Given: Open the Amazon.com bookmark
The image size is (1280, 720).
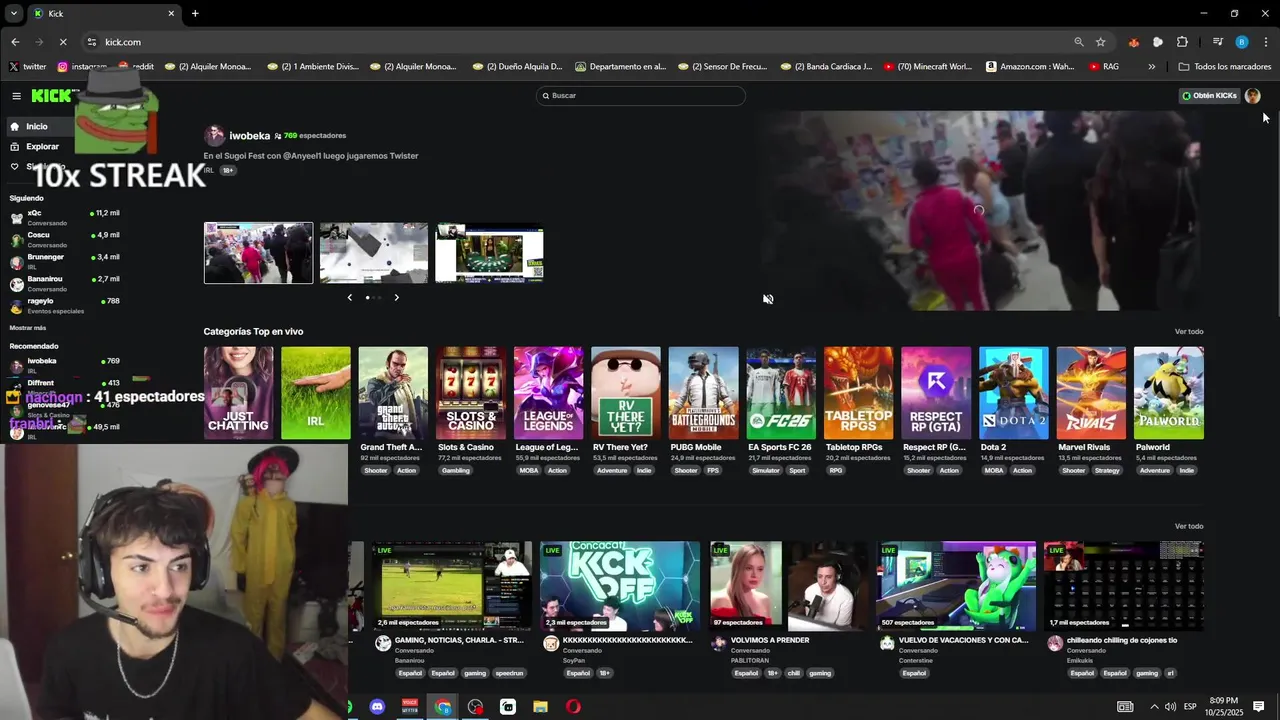Looking at the screenshot, I should [x=1030, y=67].
